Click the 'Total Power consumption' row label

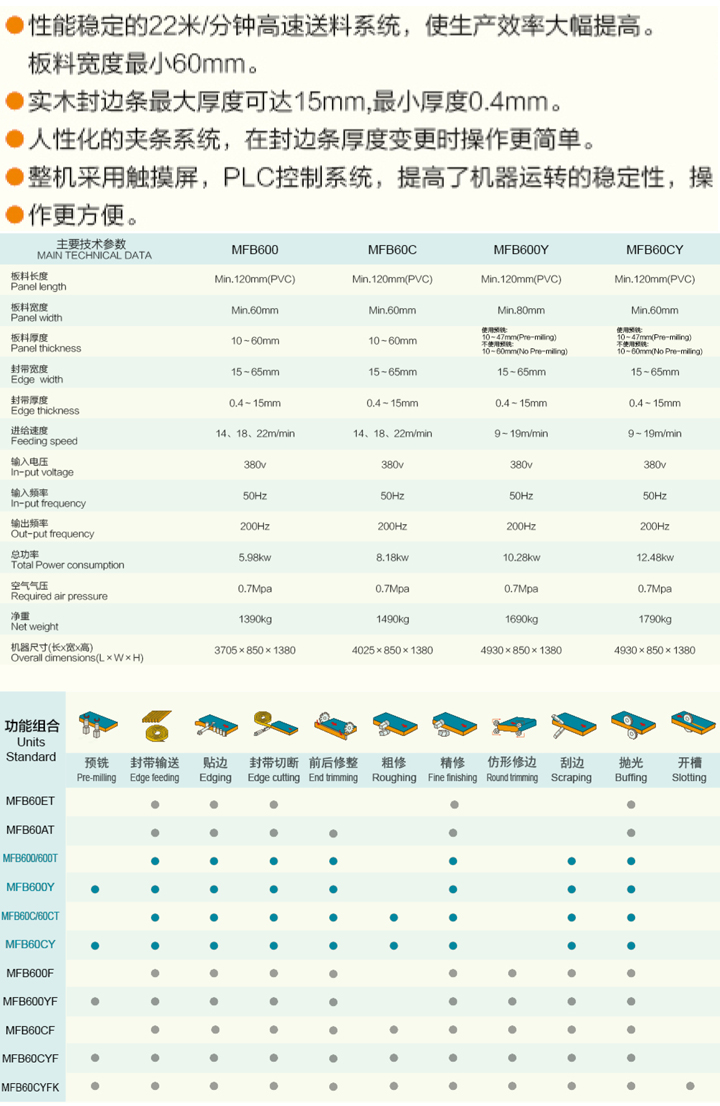(x=67, y=565)
